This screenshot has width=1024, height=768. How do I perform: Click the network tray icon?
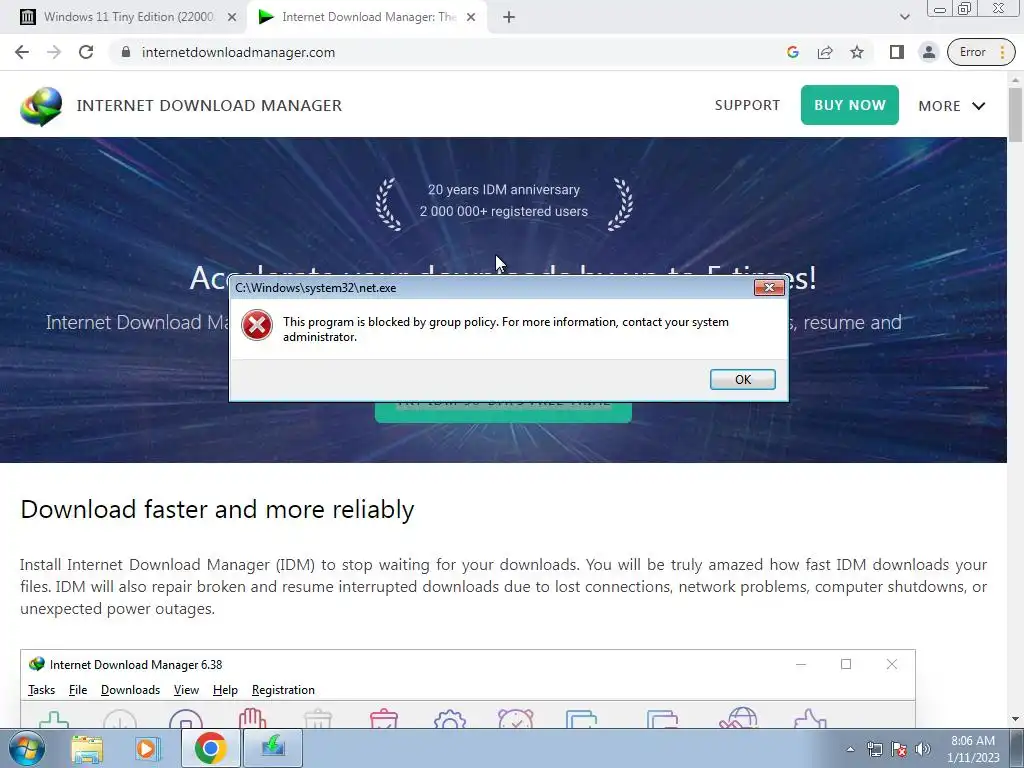point(874,749)
